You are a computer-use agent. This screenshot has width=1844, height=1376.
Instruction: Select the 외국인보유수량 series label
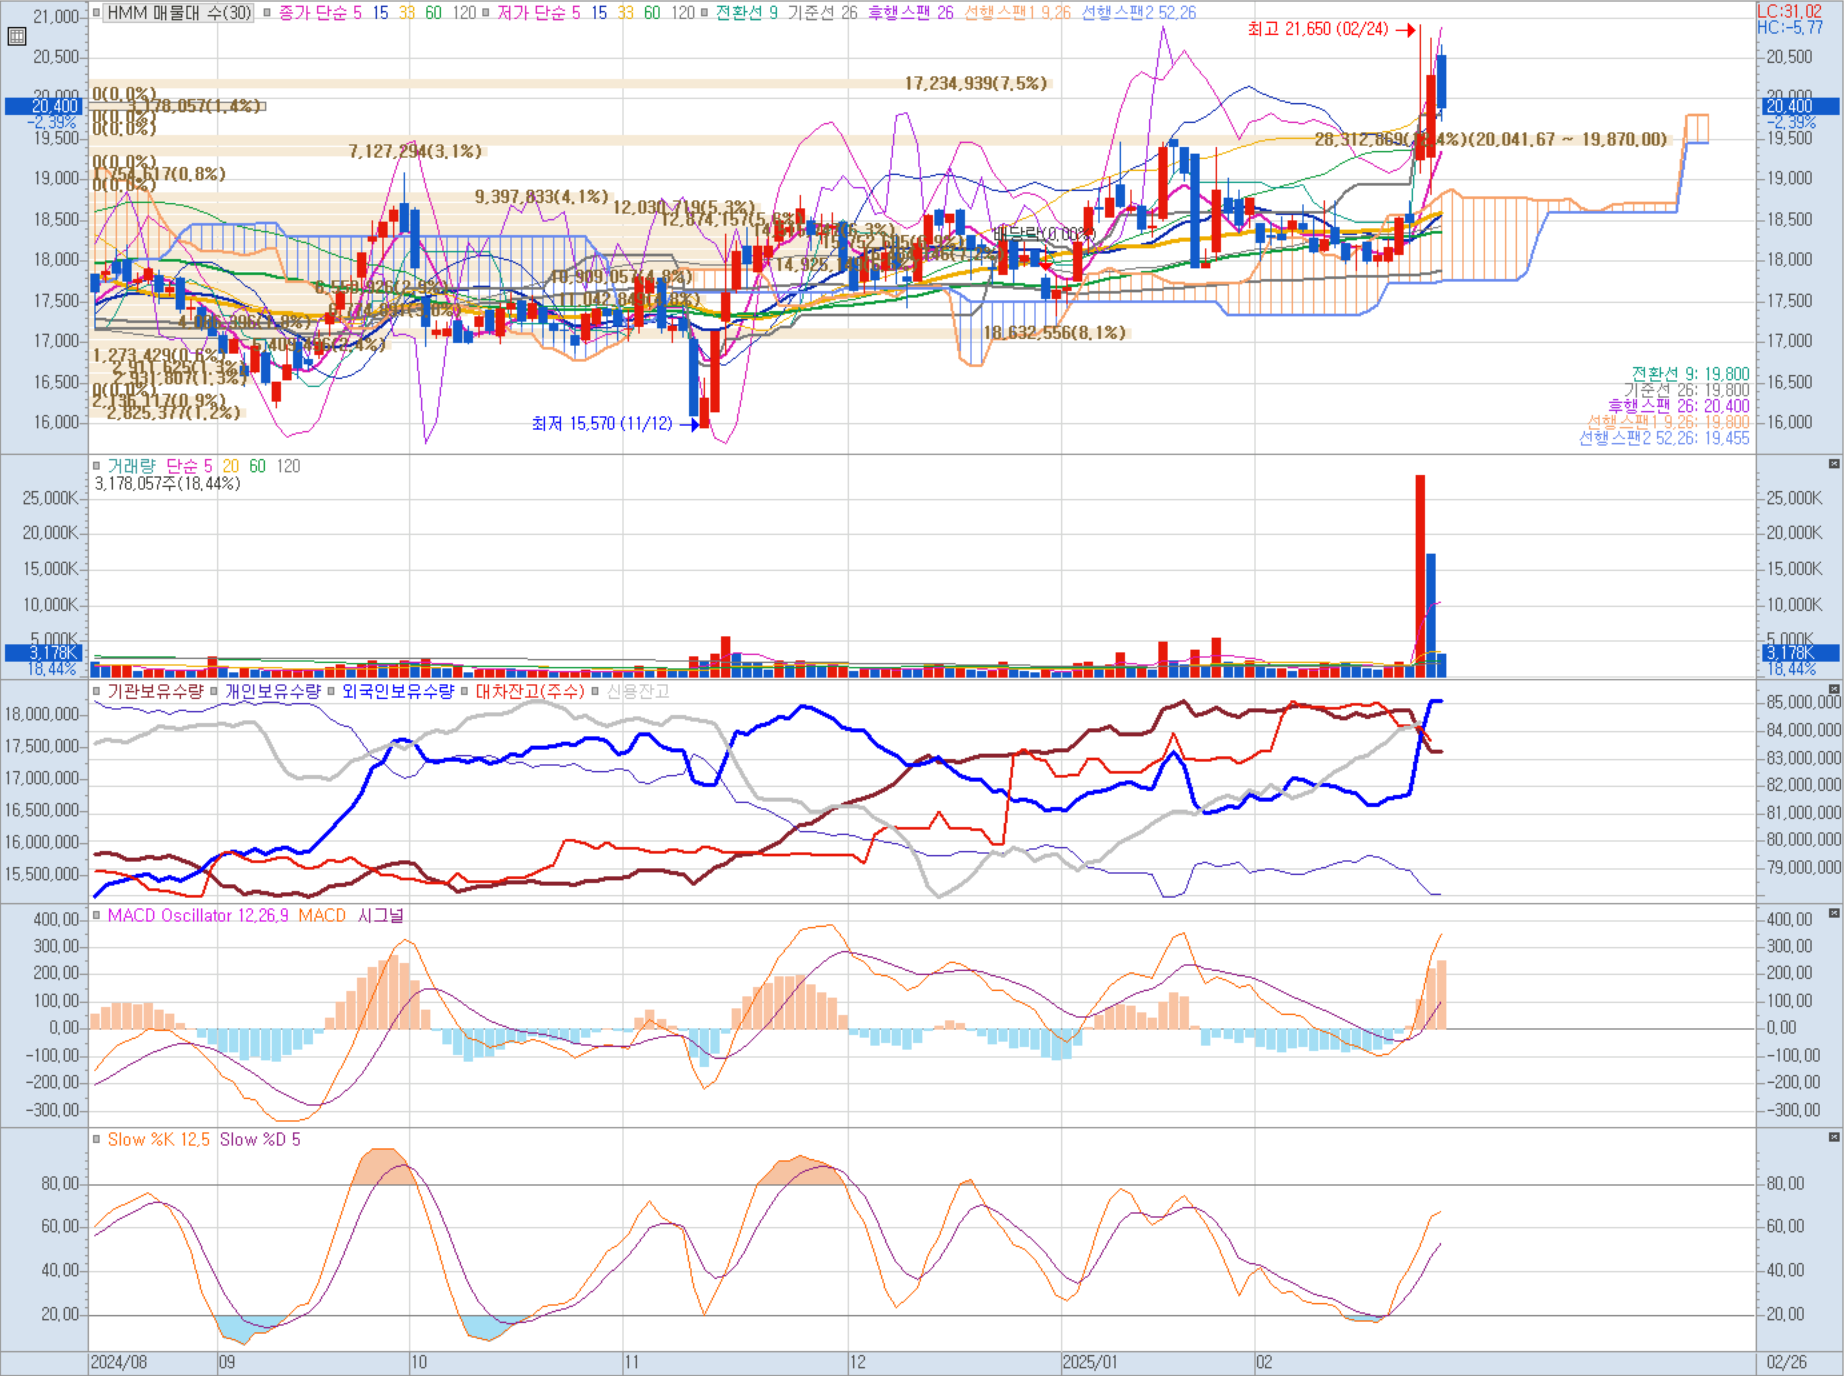coord(398,691)
